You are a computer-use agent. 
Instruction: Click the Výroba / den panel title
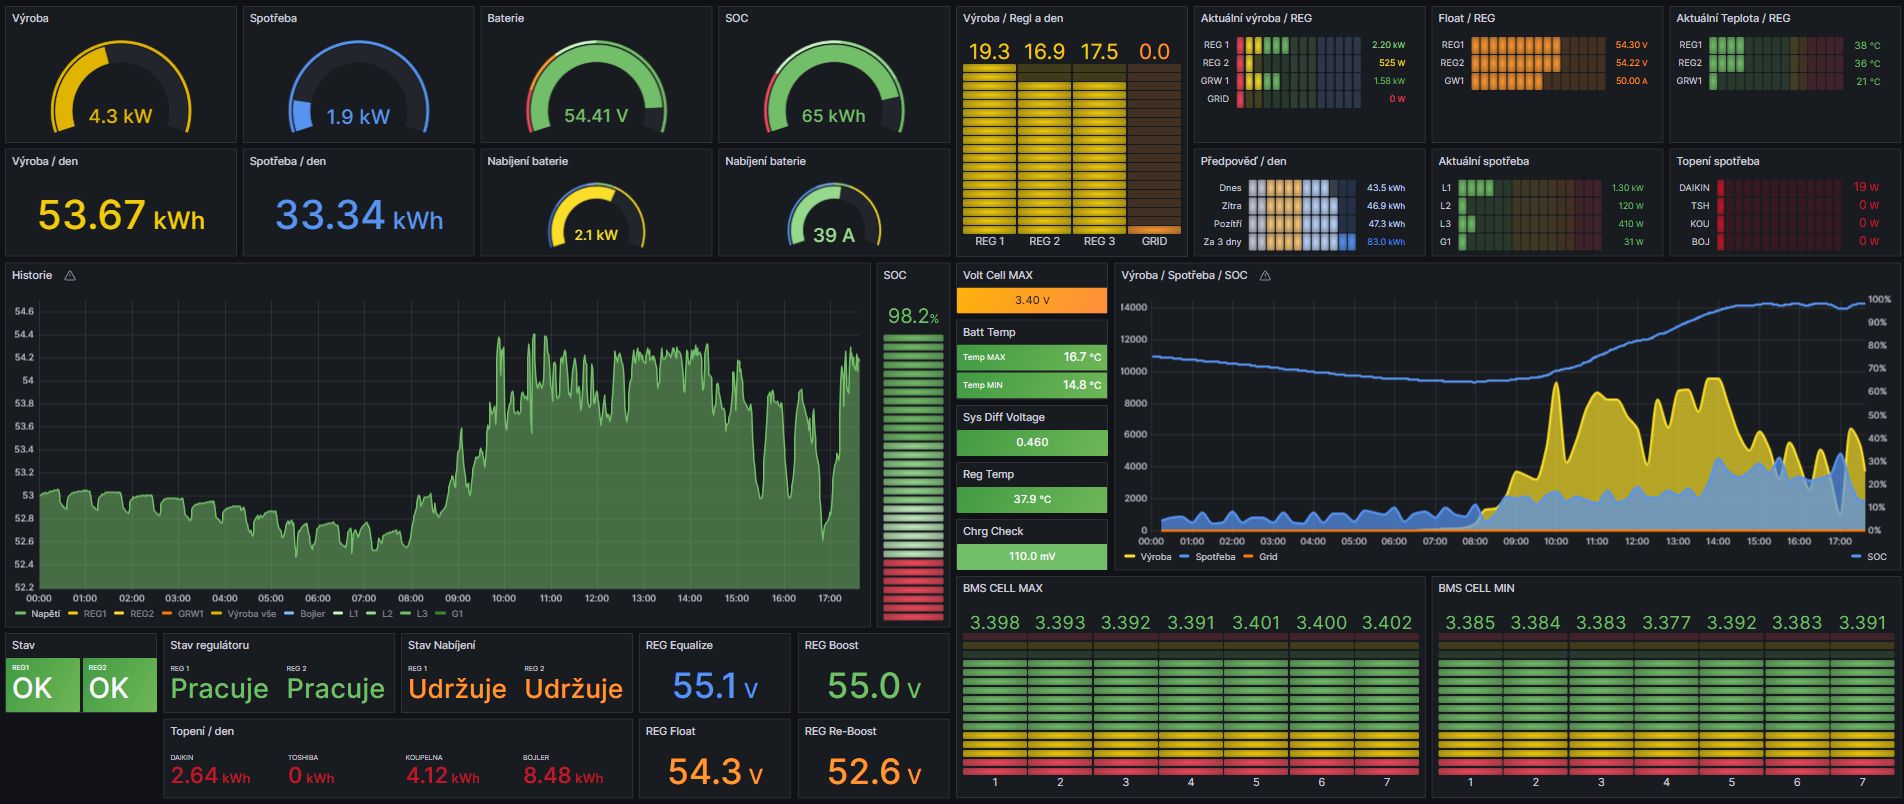pyautogui.click(x=45, y=161)
